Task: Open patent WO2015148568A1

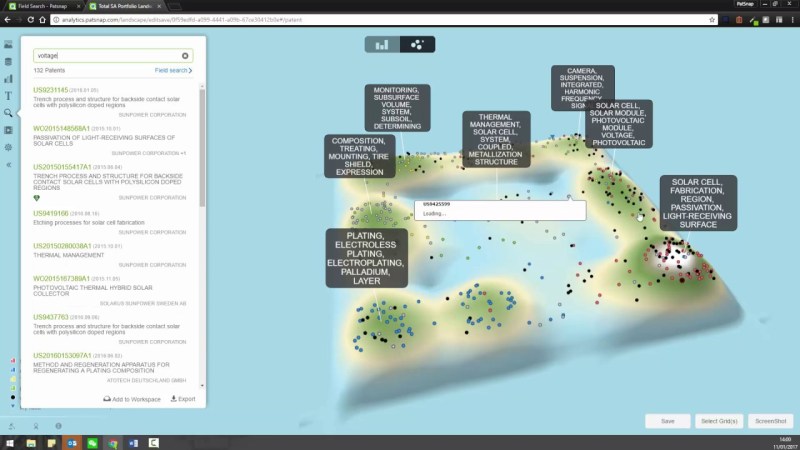Action: point(61,129)
